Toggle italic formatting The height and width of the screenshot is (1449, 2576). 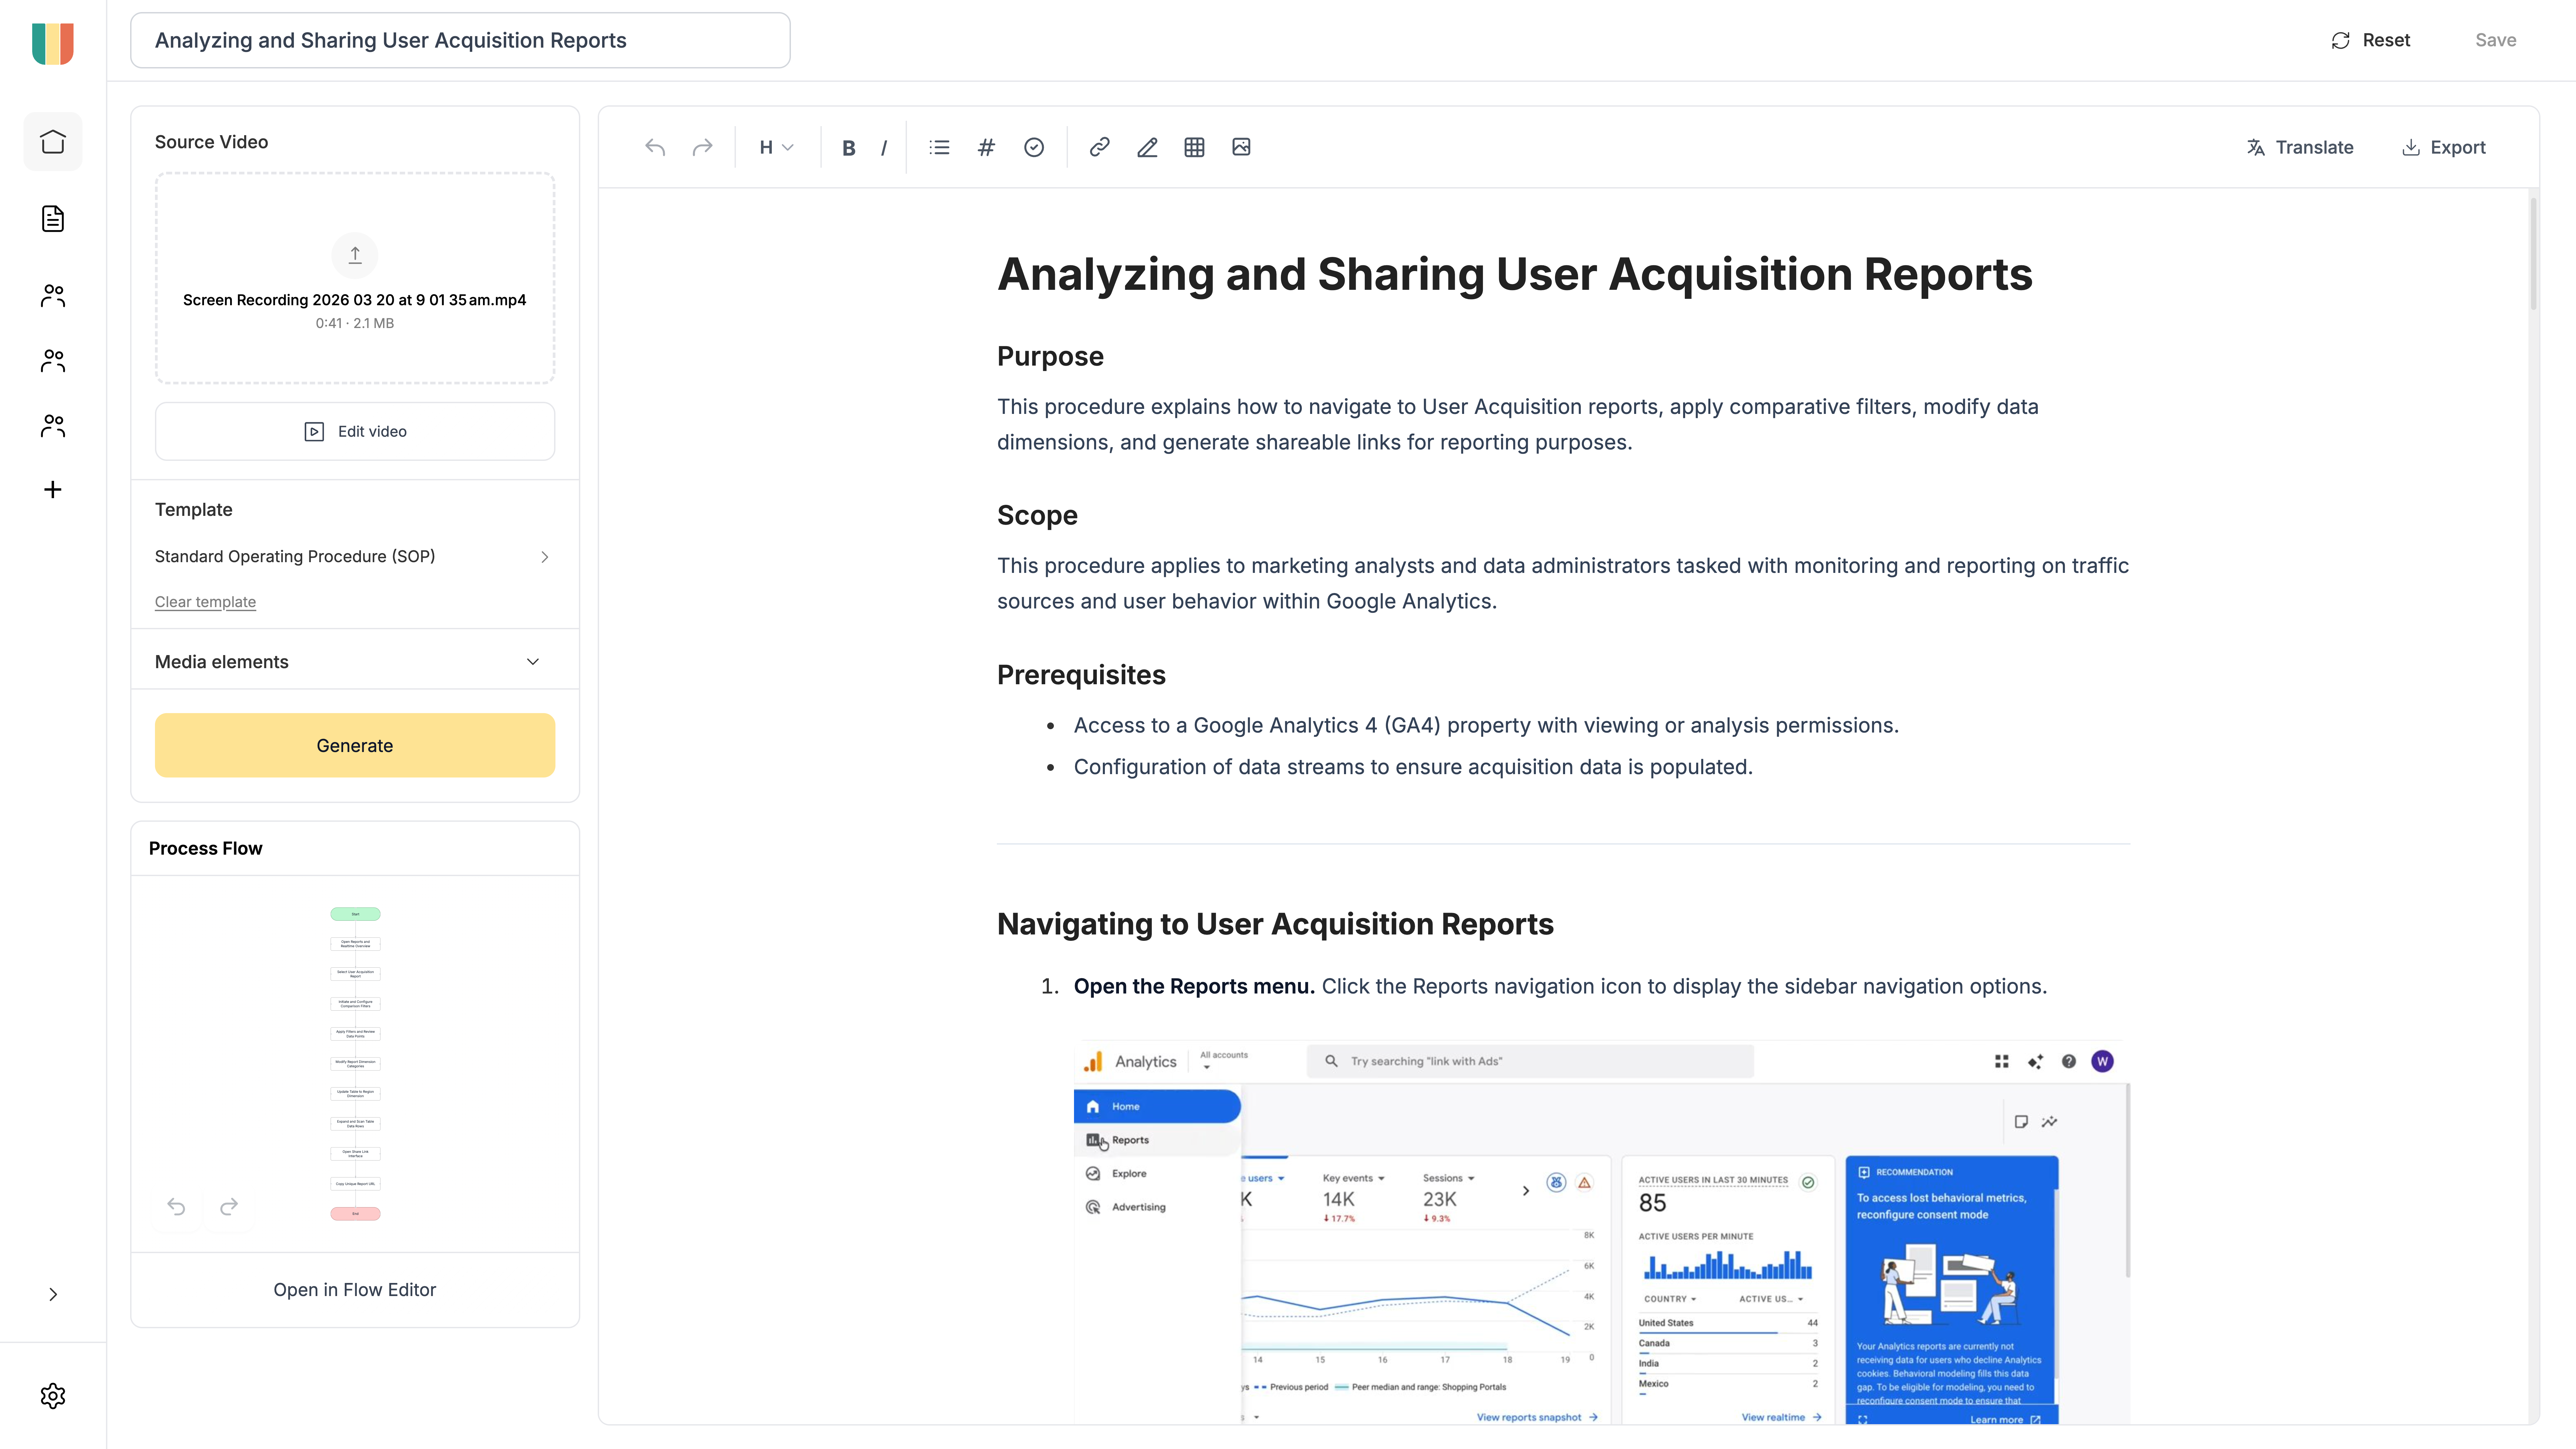click(x=884, y=148)
